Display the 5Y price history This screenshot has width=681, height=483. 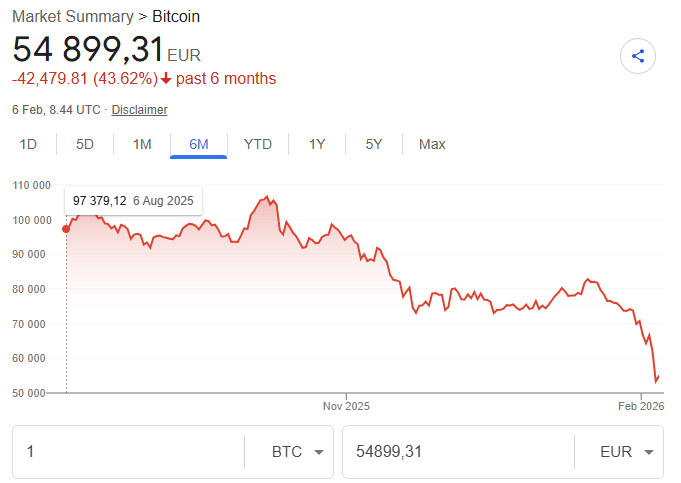tap(374, 144)
